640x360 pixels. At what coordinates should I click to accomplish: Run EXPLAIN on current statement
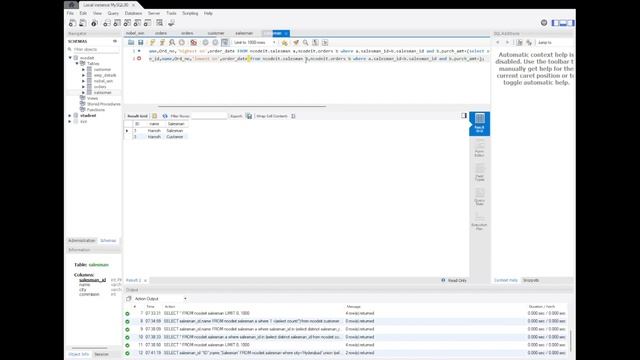[172, 42]
